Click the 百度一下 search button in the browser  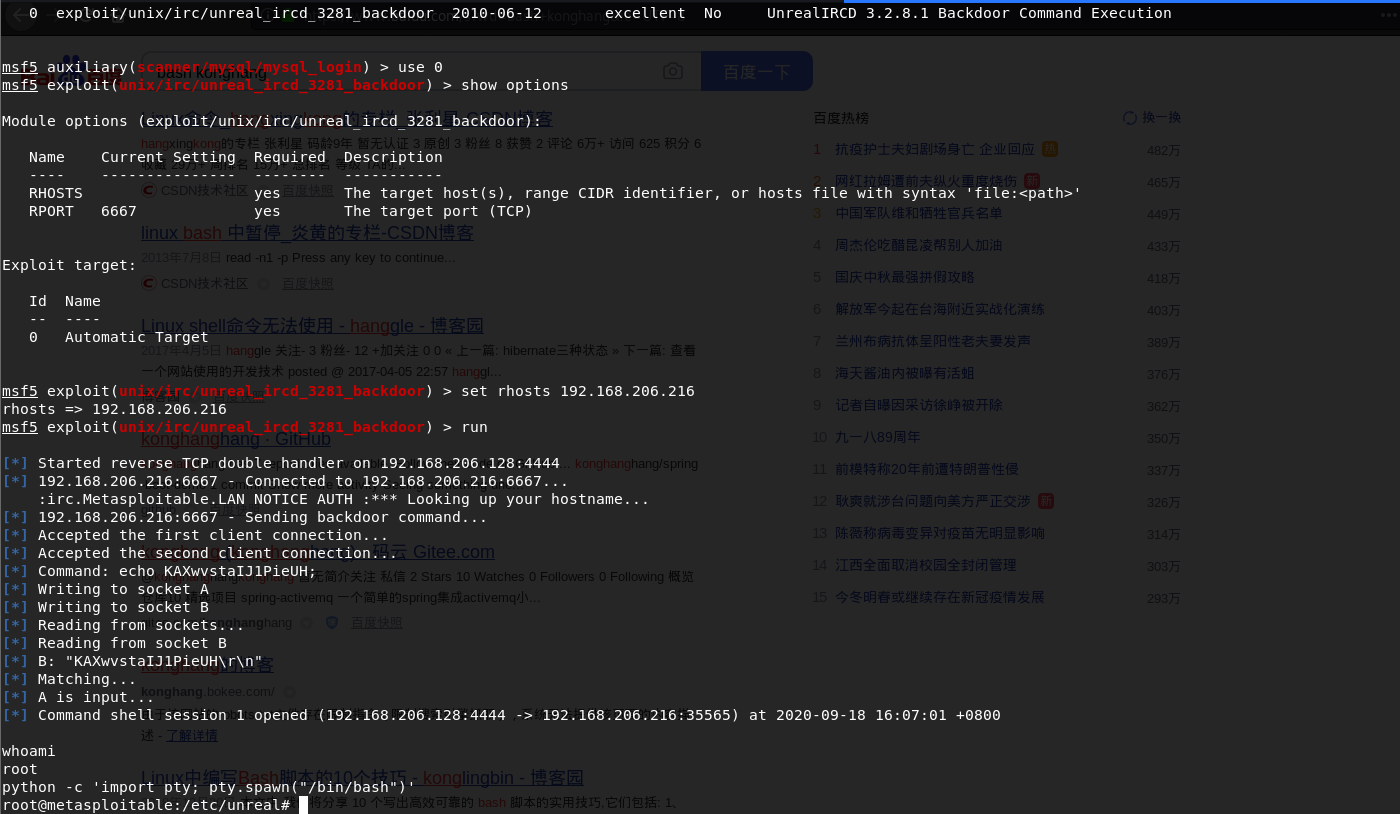coord(757,71)
